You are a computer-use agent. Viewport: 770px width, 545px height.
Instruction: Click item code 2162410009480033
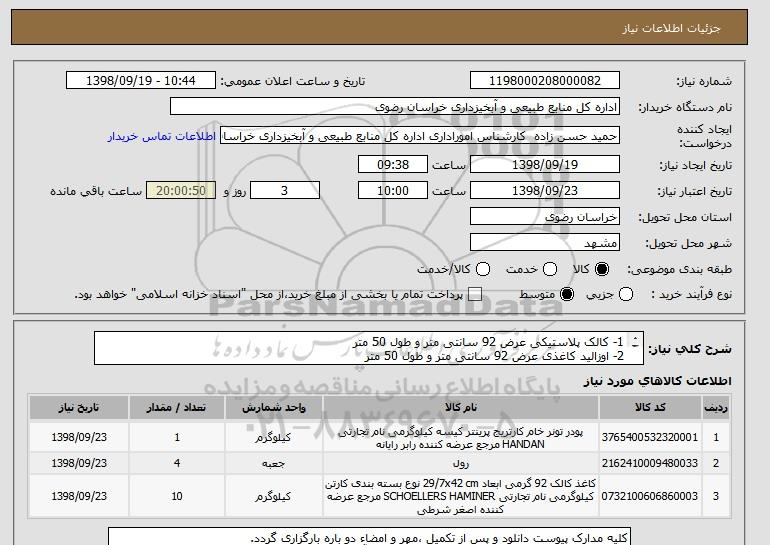[650, 463]
